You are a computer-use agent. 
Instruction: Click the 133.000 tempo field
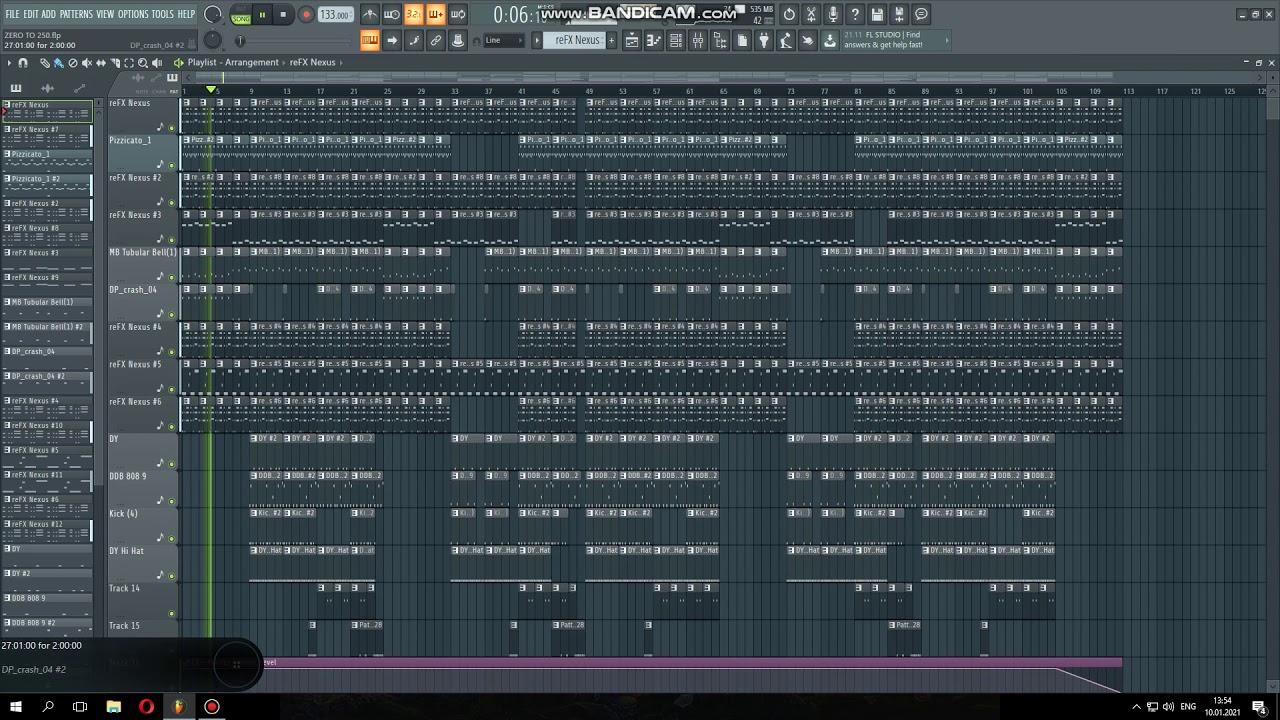click(x=336, y=15)
